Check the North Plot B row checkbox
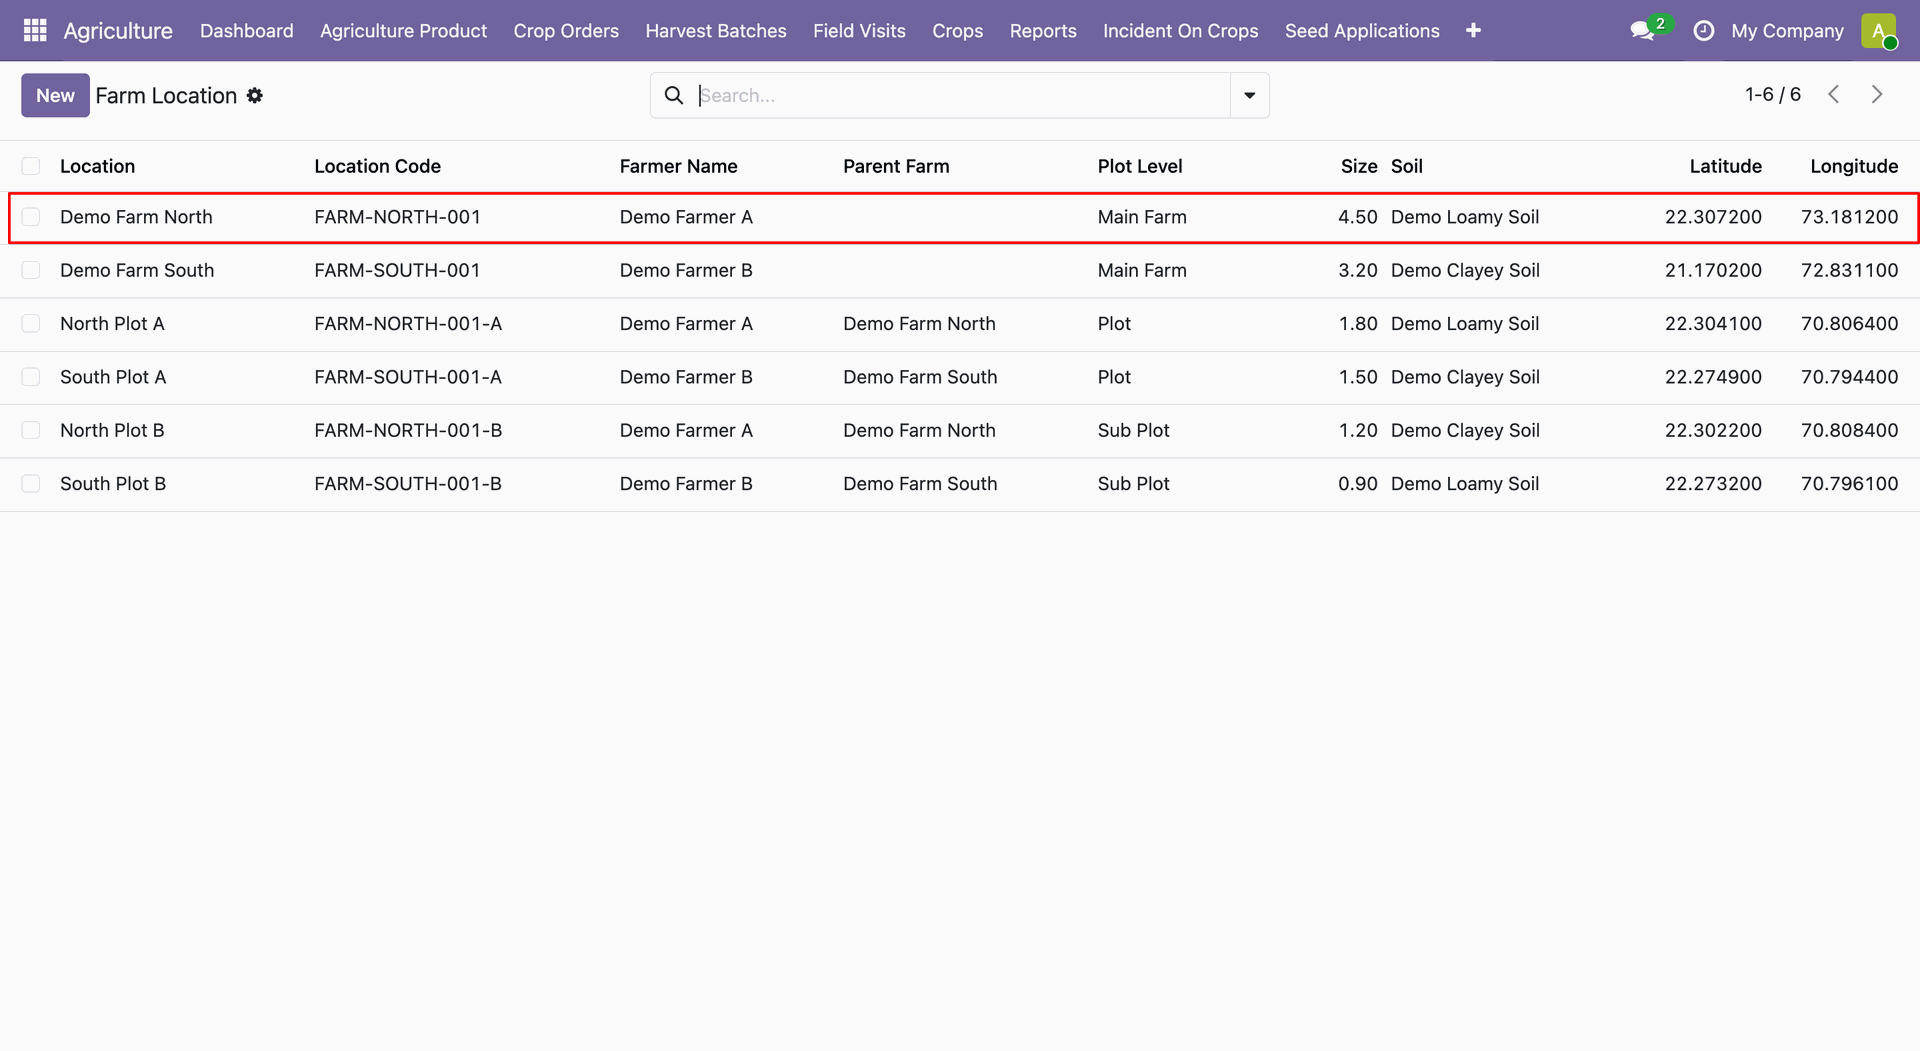The height and width of the screenshot is (1051, 1920). (x=31, y=431)
